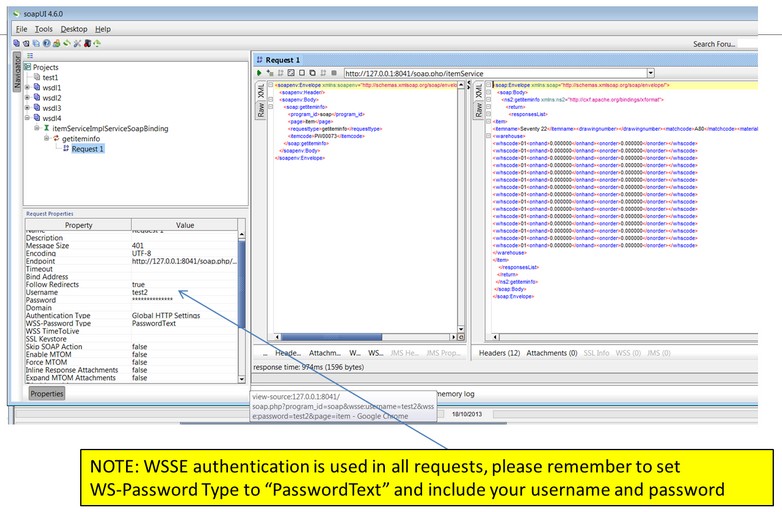This screenshot has width=782, height=512.
Task: Click the first icon in the main toolbar
Action: pos(17,44)
